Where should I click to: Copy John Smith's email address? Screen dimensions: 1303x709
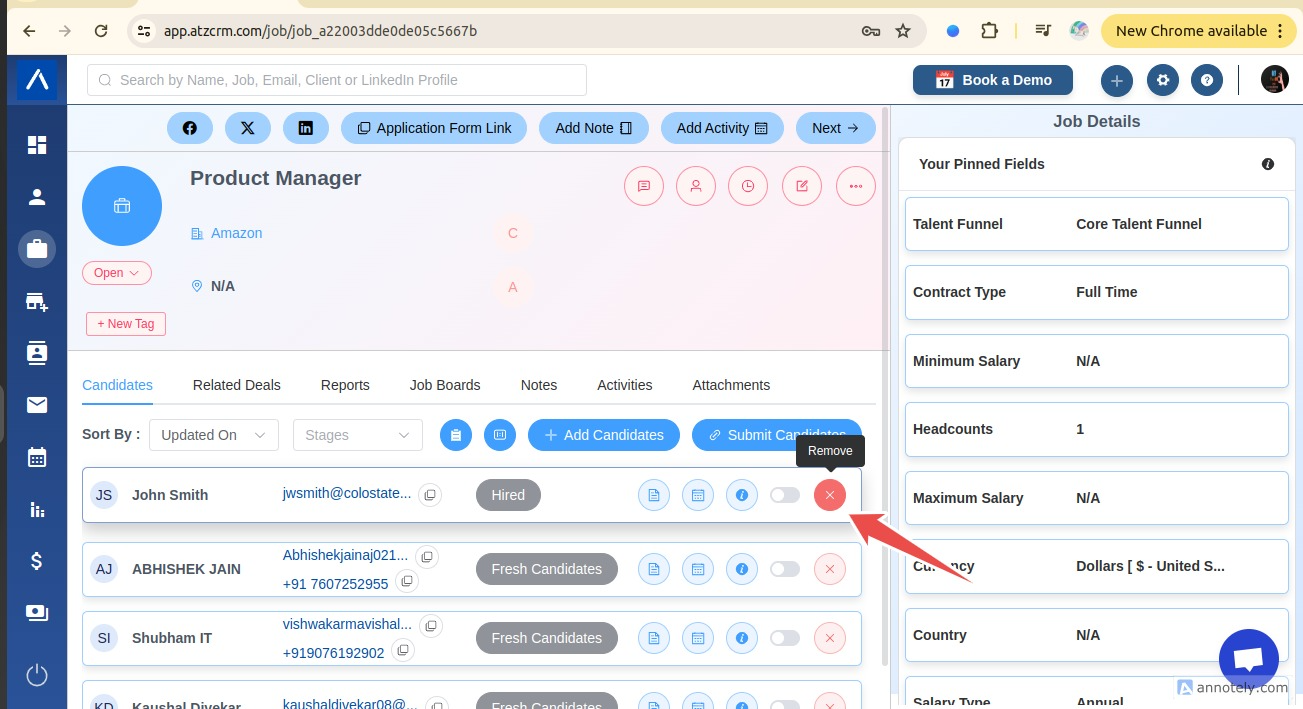coord(430,495)
